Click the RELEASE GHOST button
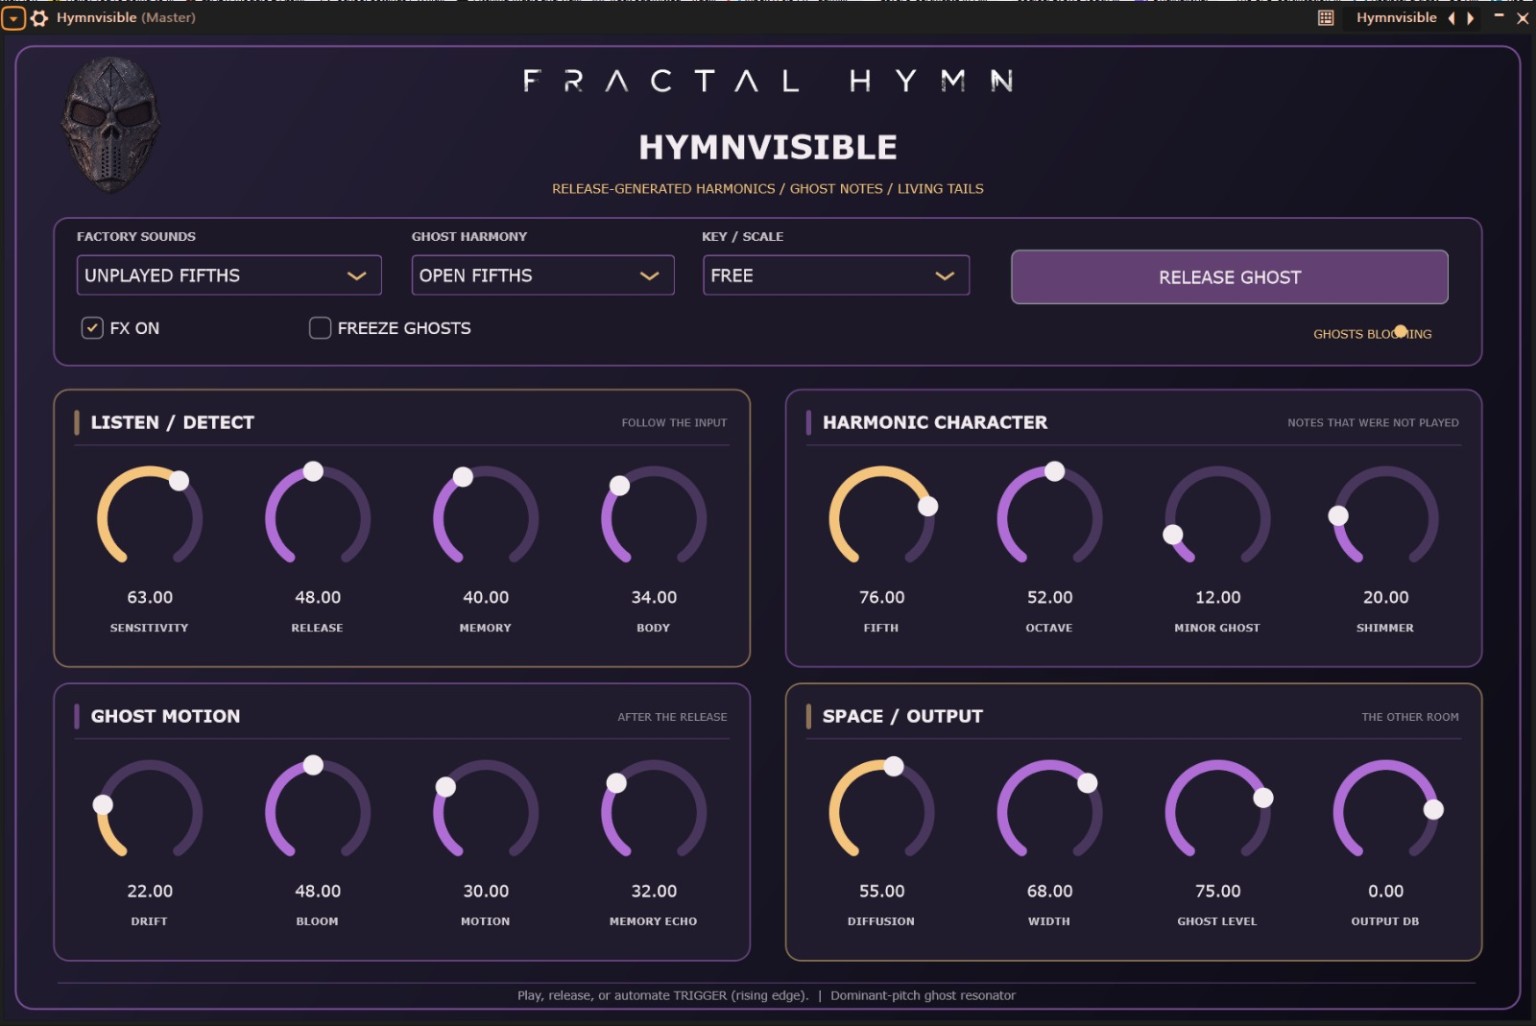Image resolution: width=1536 pixels, height=1026 pixels. 1229,277
